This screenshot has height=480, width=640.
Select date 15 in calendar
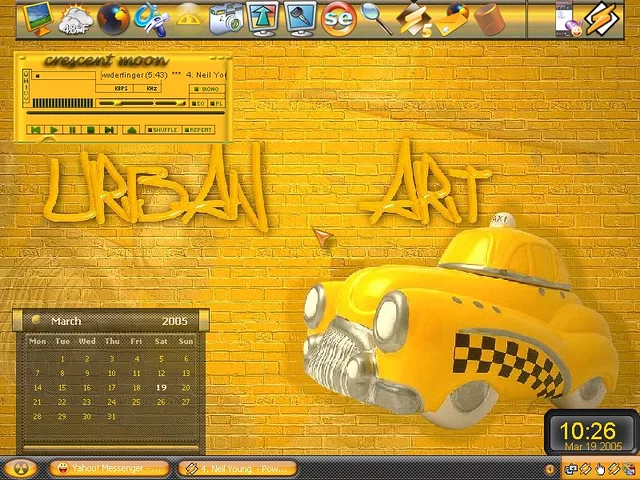(x=62, y=388)
